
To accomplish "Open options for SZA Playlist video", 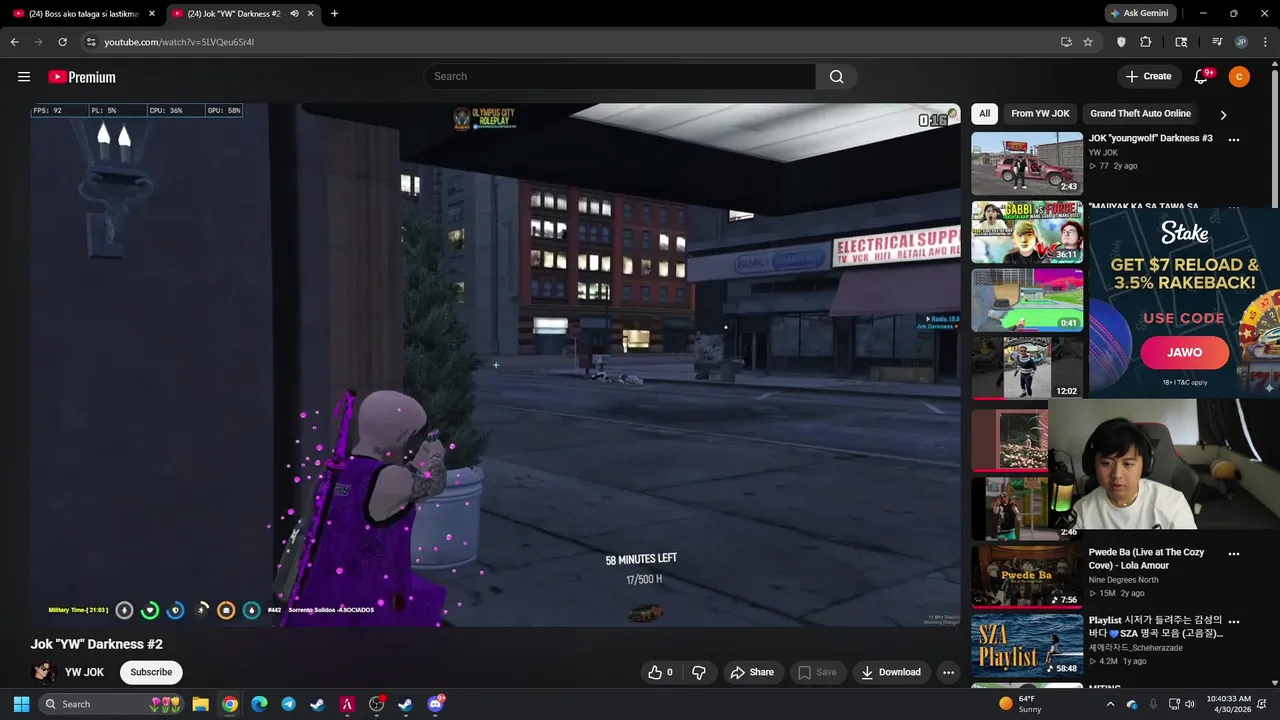I will [1234, 622].
